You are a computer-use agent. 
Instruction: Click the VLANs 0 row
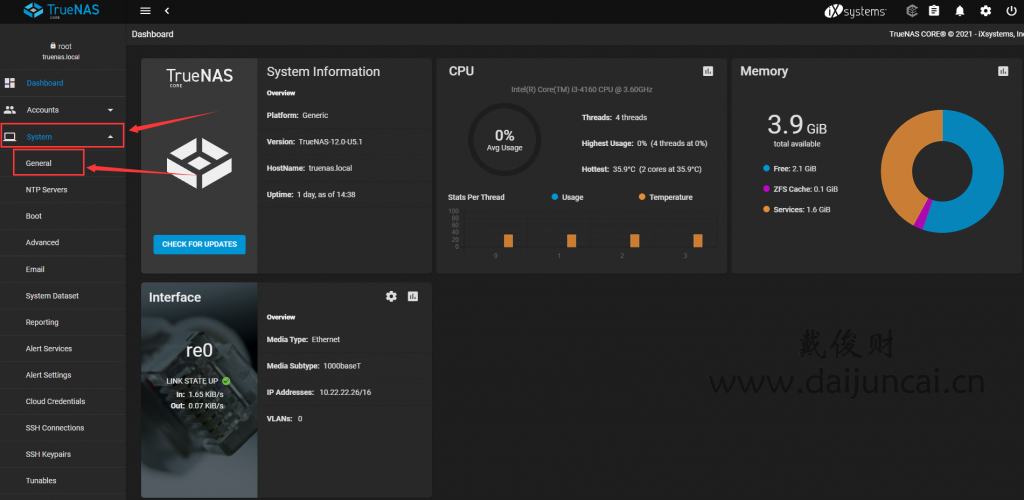(344, 418)
